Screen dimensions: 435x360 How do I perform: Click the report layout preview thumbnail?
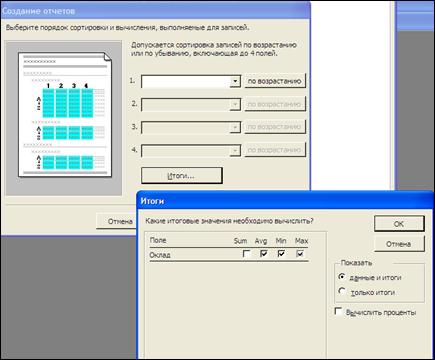tap(65, 115)
